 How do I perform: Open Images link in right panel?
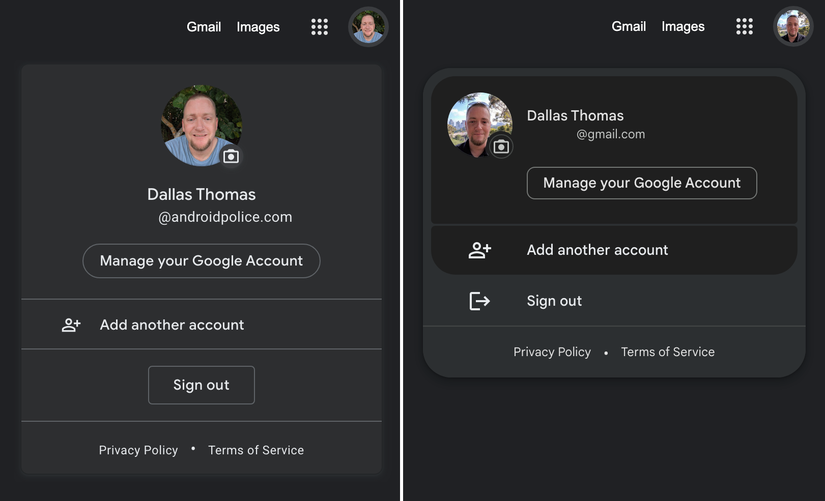click(683, 26)
